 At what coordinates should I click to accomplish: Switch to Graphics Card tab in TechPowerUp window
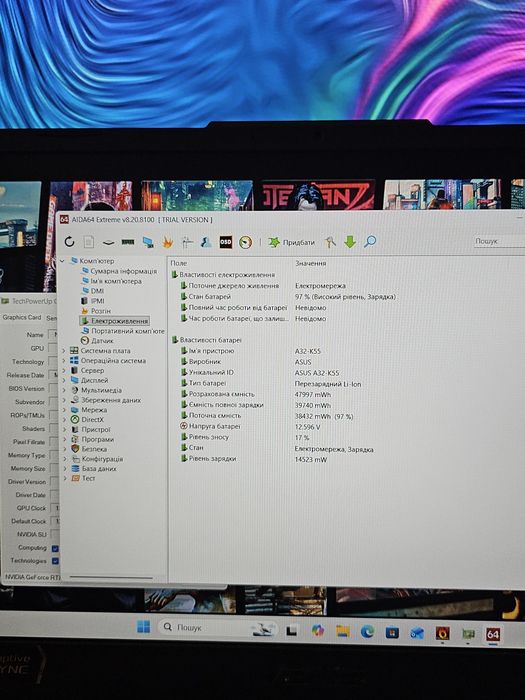pos(21,317)
